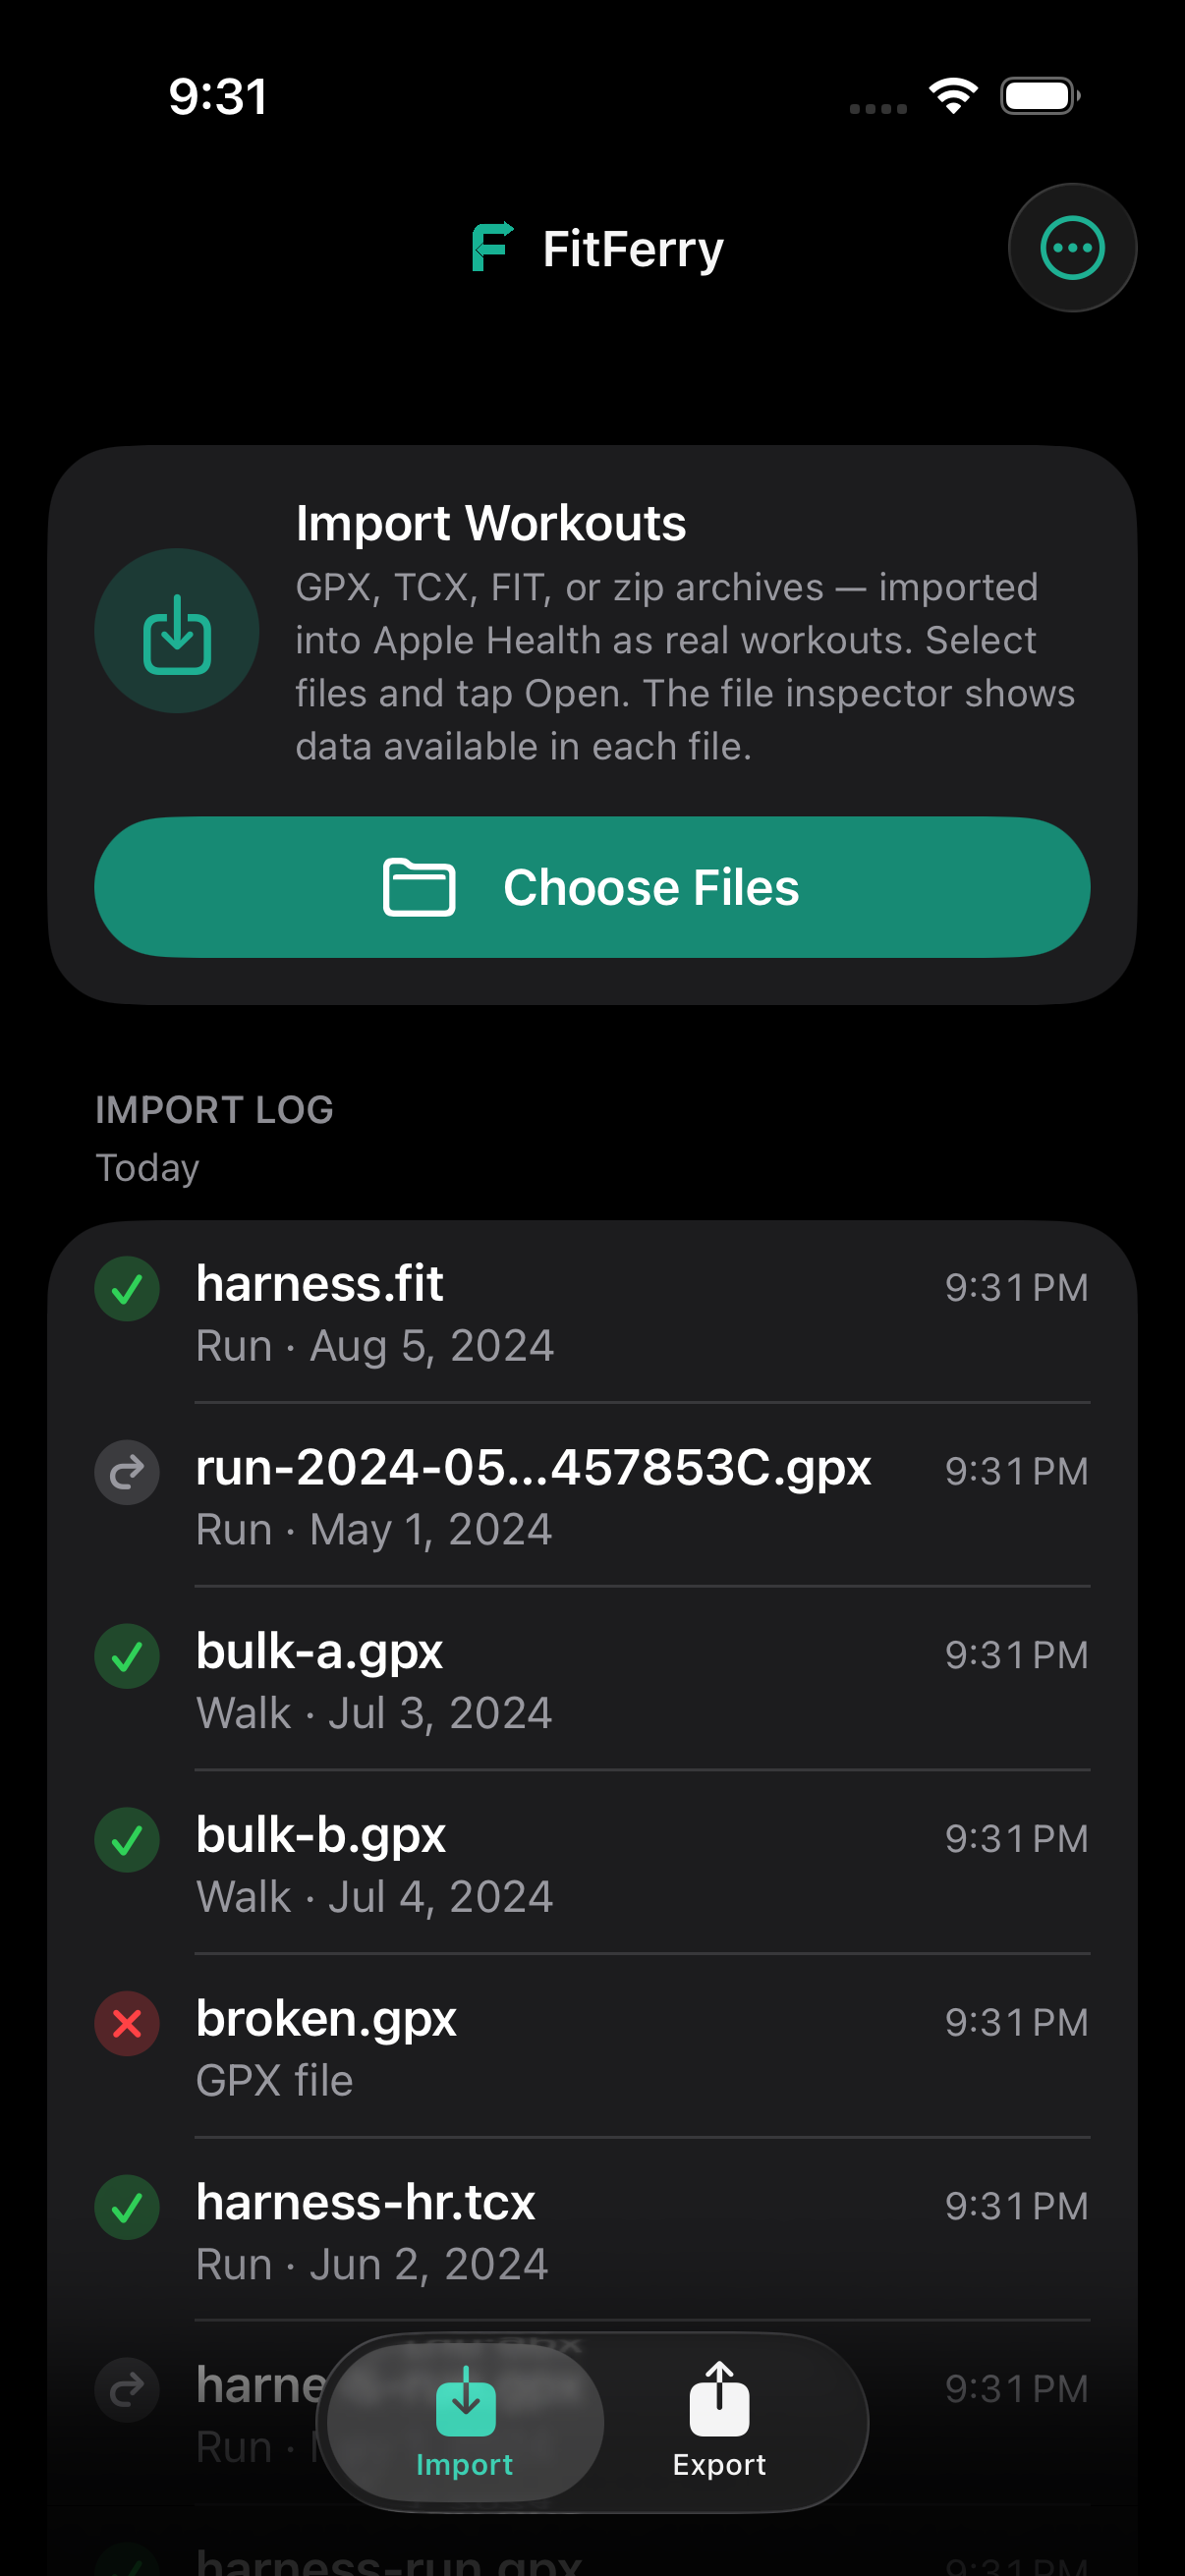
Task: Tap the 'GPX file' subtitle under broken.gpx
Action: (275, 2081)
